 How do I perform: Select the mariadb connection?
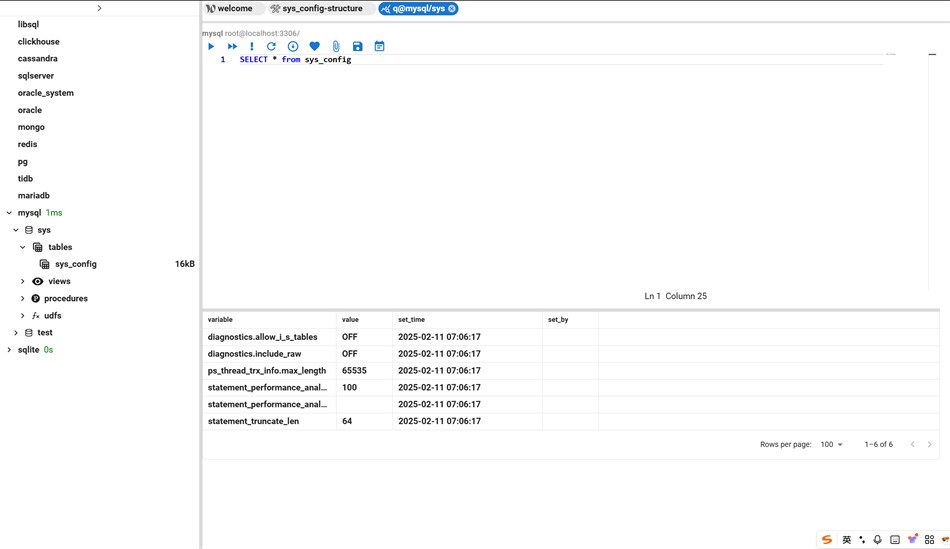click(x=33, y=196)
